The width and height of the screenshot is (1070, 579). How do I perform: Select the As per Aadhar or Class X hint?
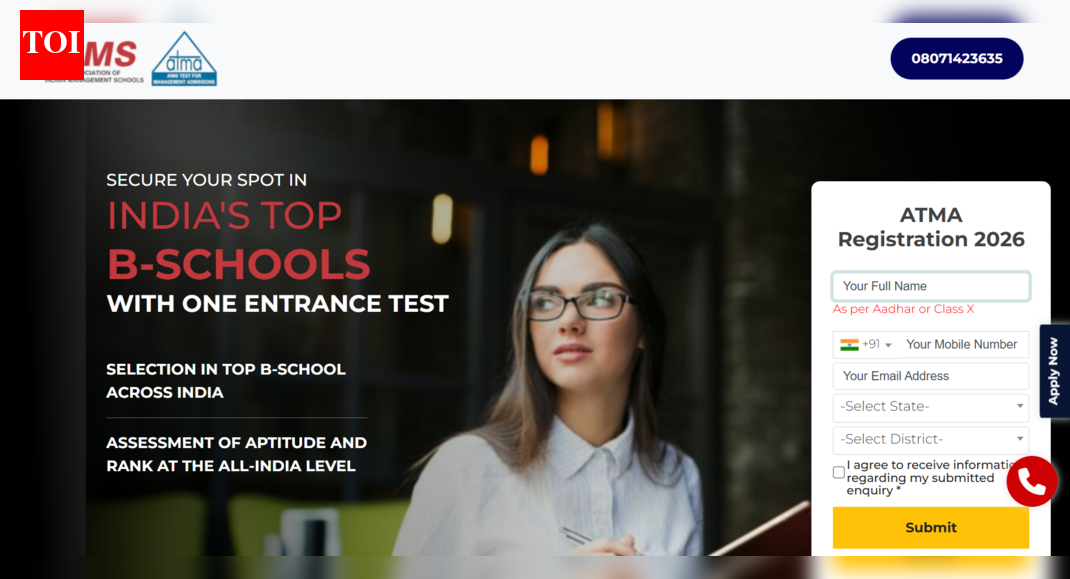click(x=903, y=309)
